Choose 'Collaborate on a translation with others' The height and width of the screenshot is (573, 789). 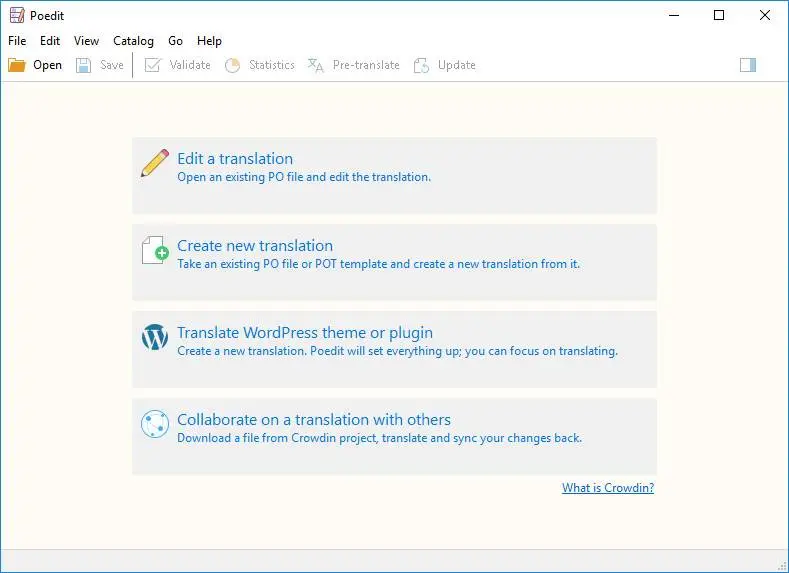[x=314, y=420]
